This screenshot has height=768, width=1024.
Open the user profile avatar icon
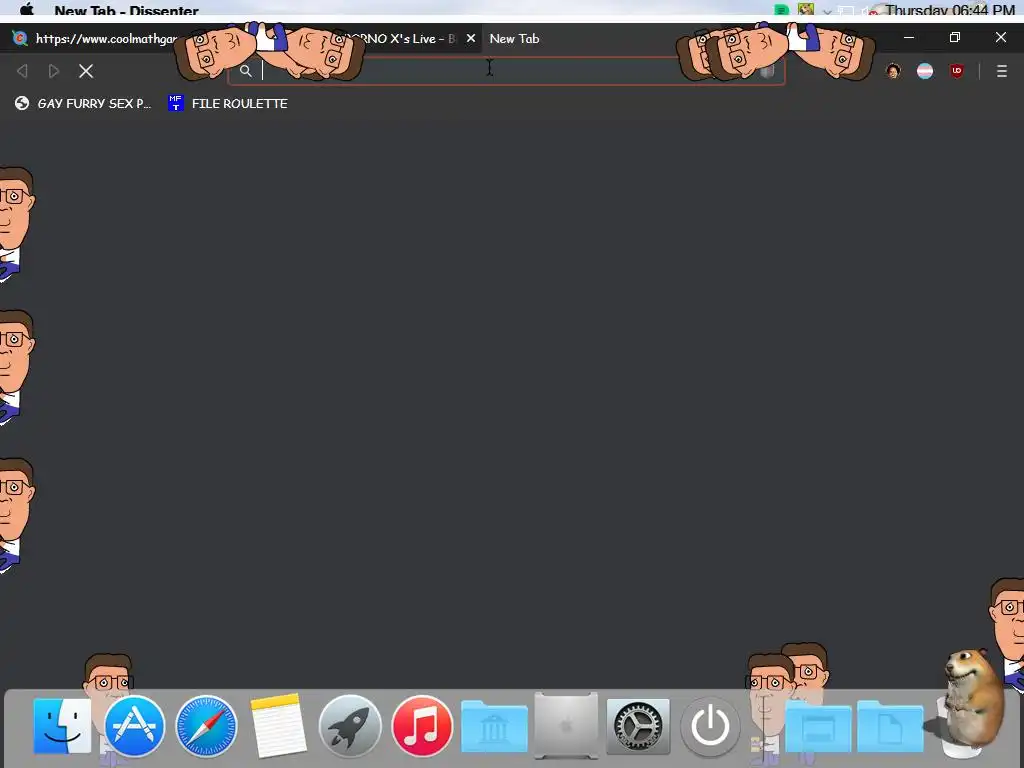coord(893,71)
